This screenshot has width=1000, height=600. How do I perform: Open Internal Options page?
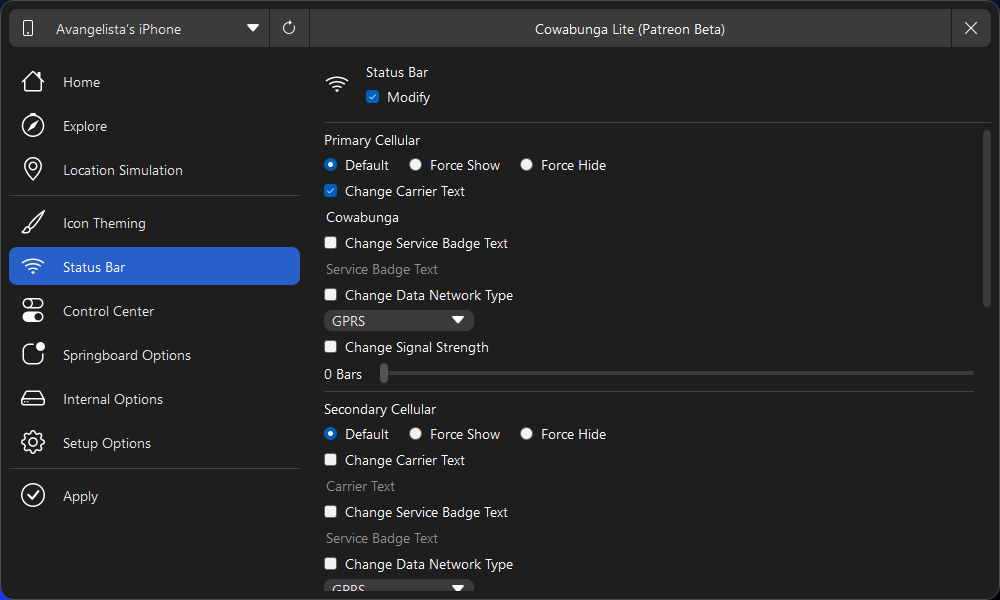154,399
